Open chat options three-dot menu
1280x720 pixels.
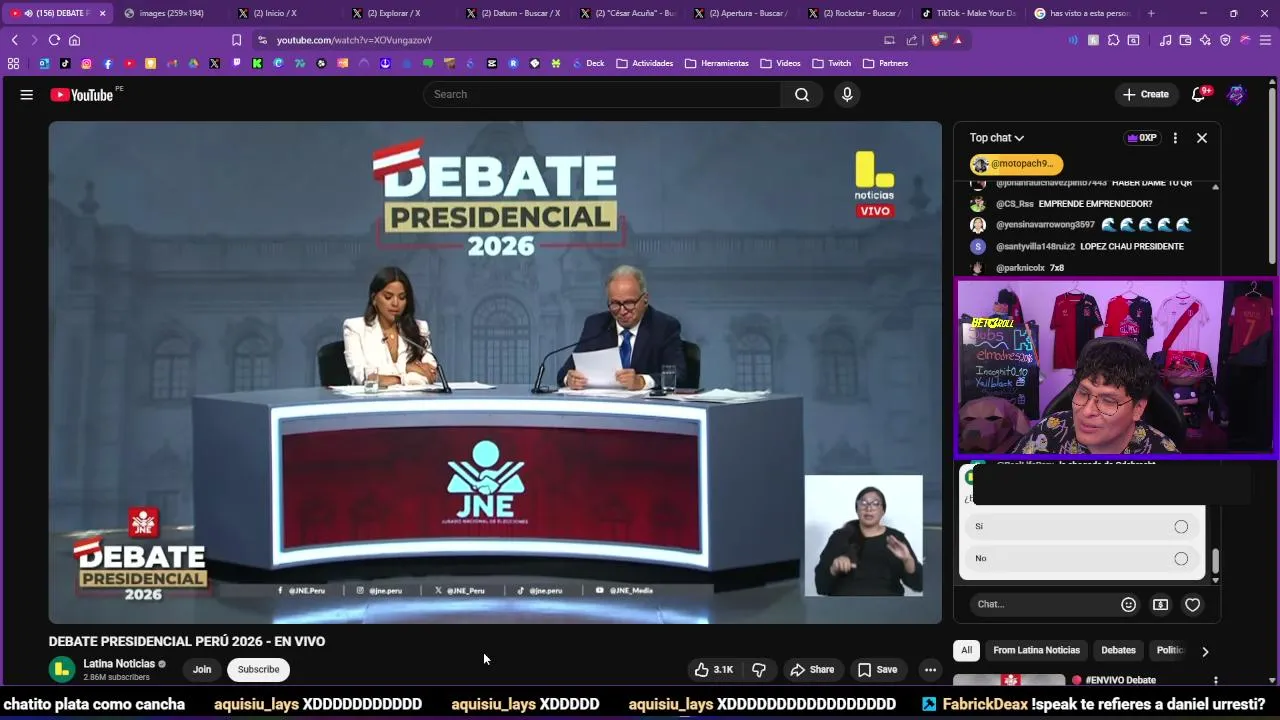[1175, 138]
